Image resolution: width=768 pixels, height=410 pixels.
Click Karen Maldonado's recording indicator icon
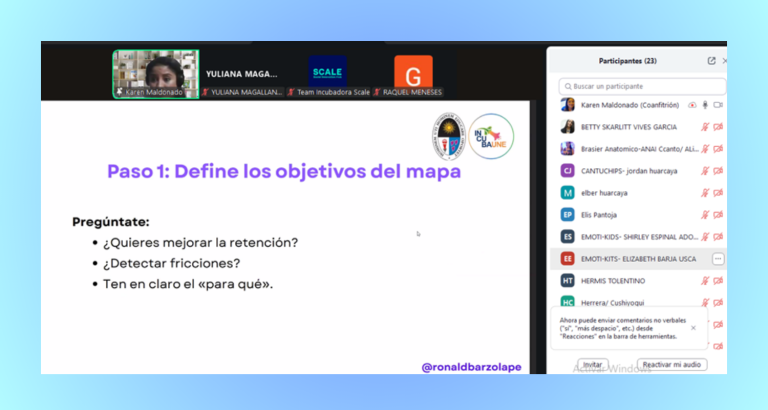692,105
